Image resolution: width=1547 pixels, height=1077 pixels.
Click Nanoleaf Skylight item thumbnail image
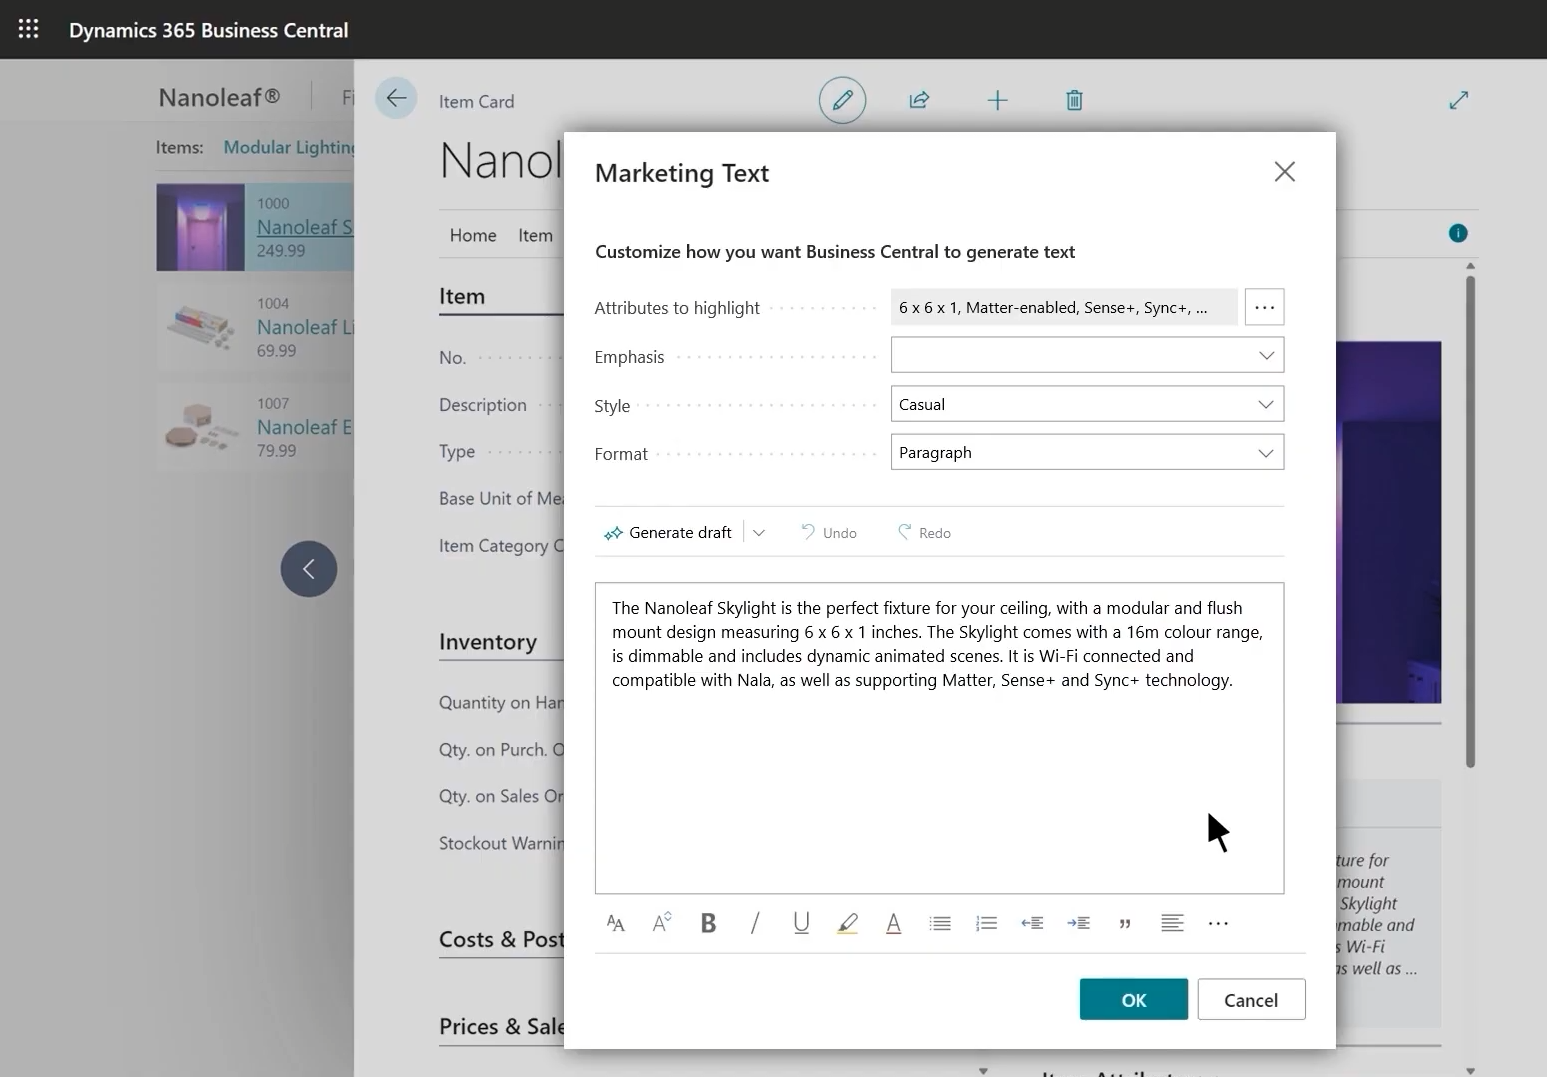click(200, 227)
